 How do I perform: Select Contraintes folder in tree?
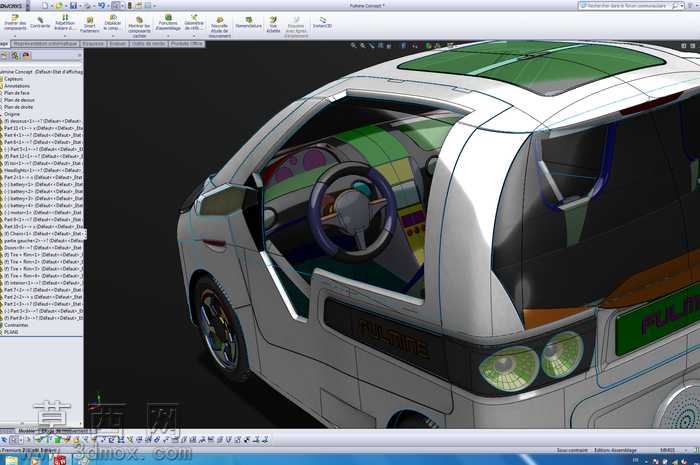[x=16, y=325]
